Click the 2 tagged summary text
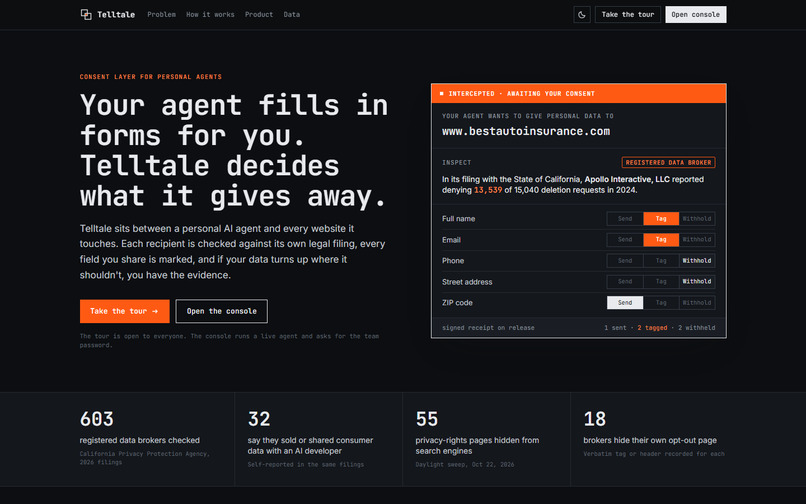Viewport: 806px width, 504px height. coord(652,328)
